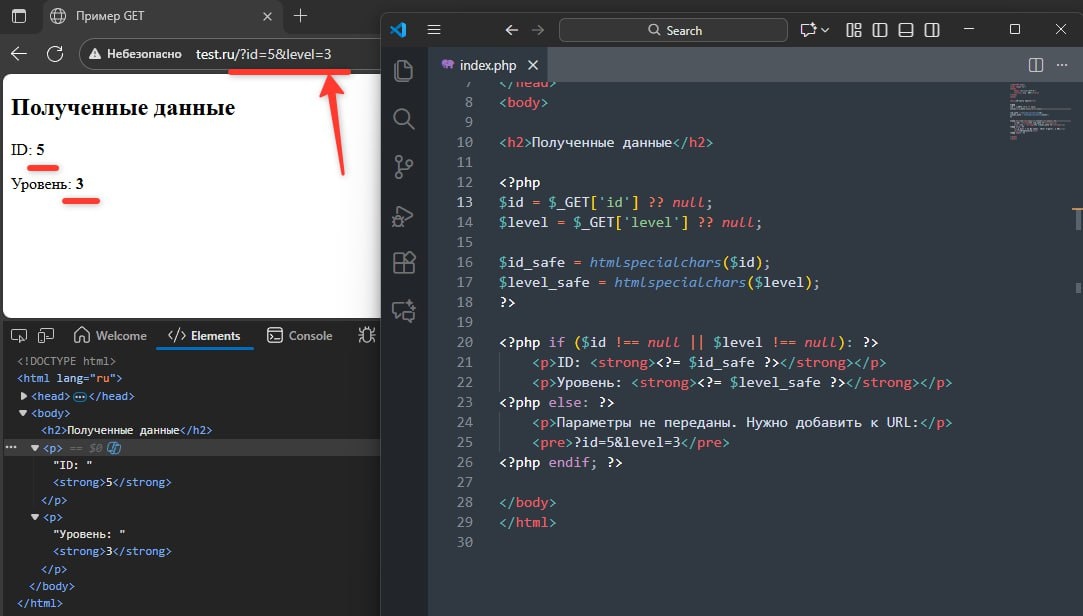1083x616 pixels.
Task: Switch to the DevTools Elements tab
Action: coord(204,336)
